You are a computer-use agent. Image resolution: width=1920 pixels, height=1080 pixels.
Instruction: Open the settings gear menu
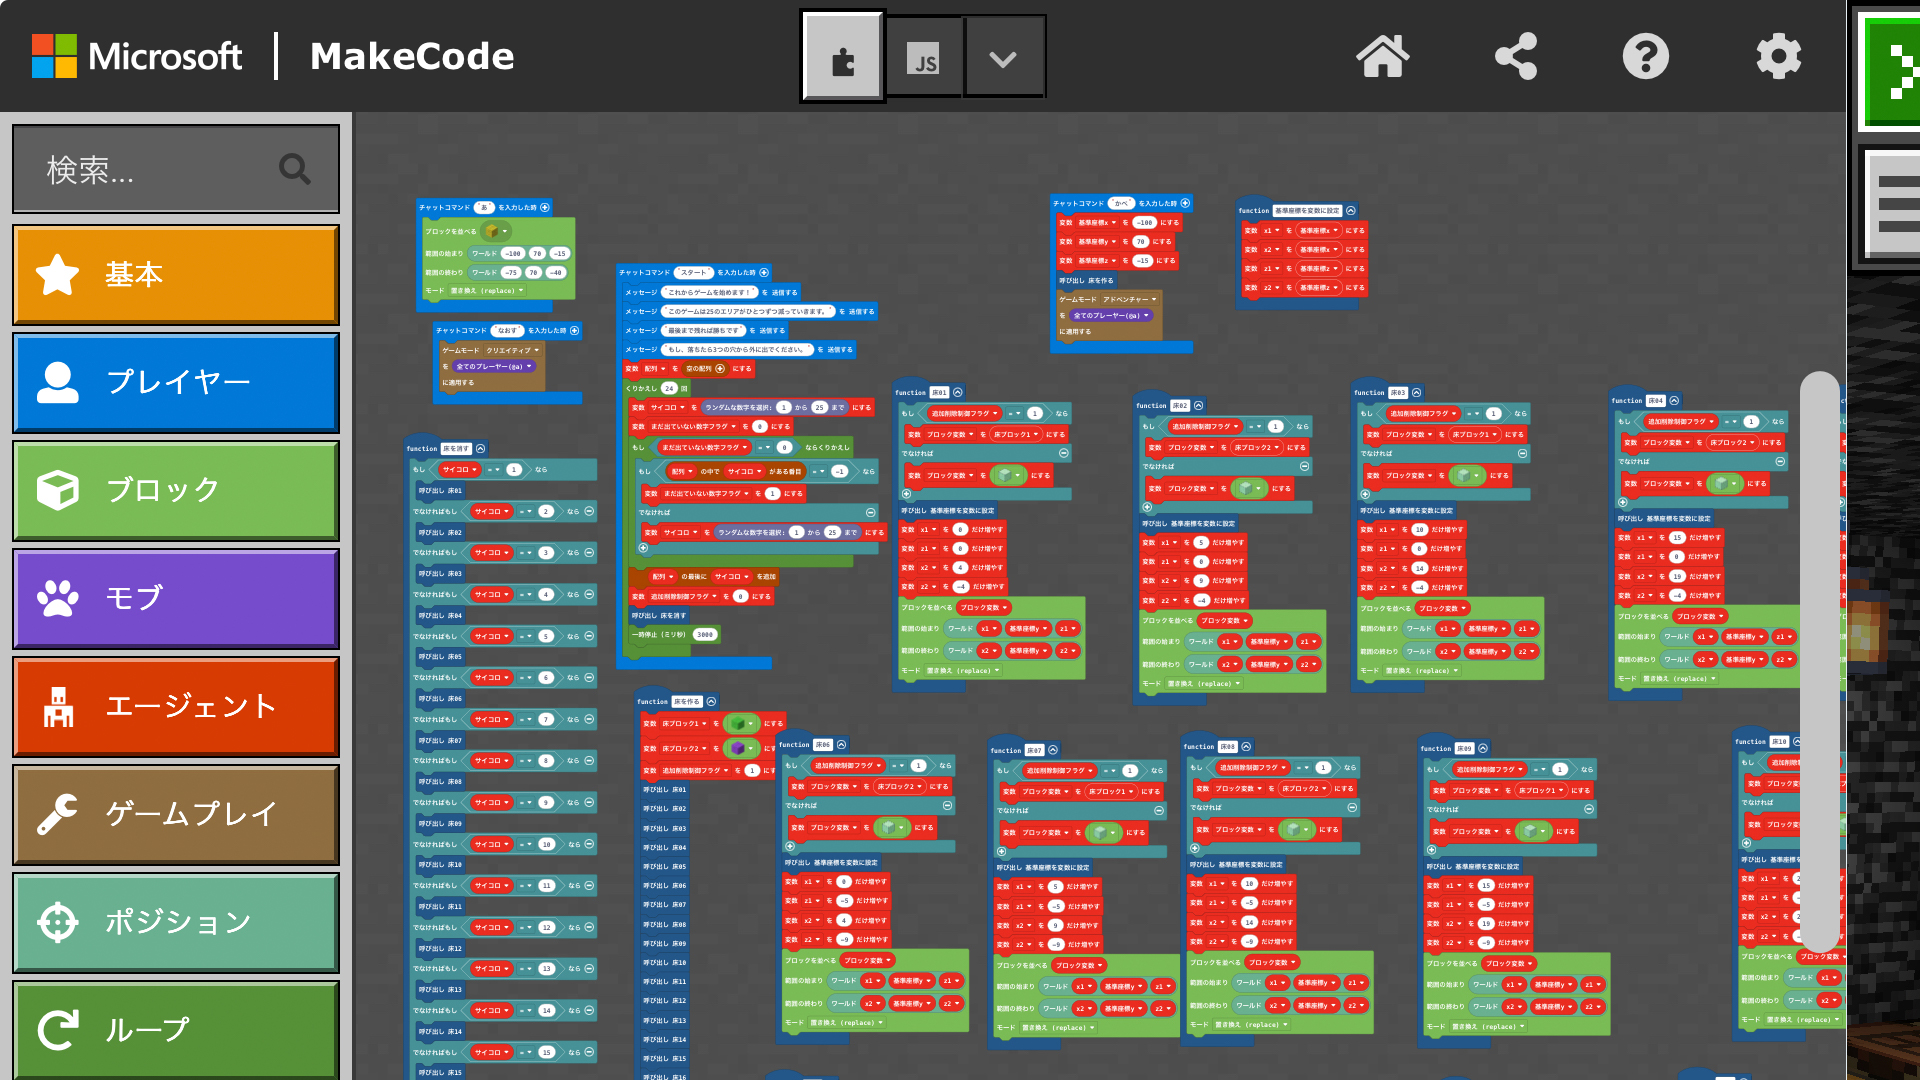(1778, 56)
